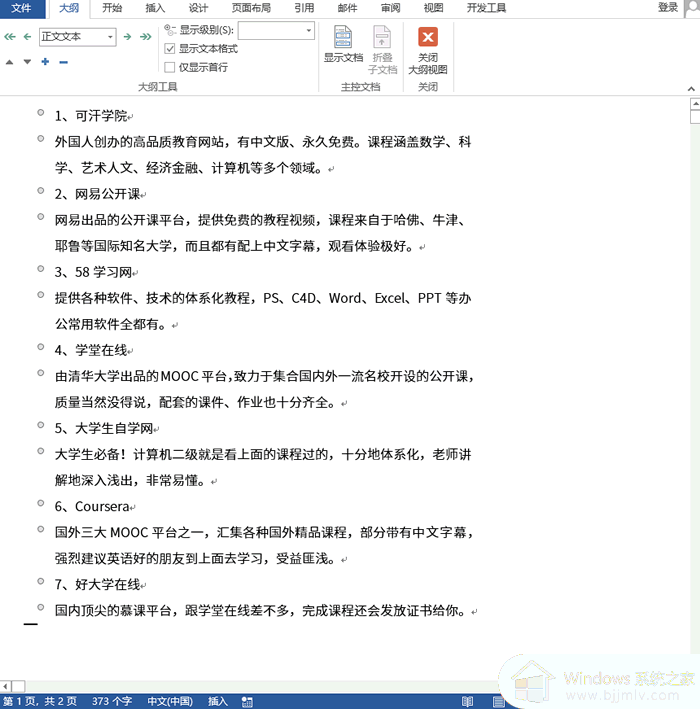Open the 审阅 tab

pos(390,8)
